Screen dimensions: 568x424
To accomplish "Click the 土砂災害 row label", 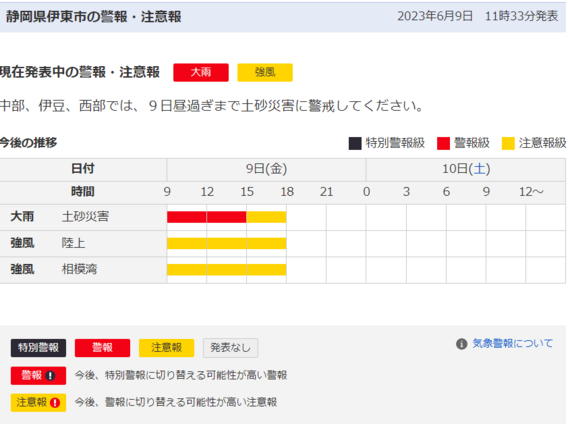I will pos(85,217).
